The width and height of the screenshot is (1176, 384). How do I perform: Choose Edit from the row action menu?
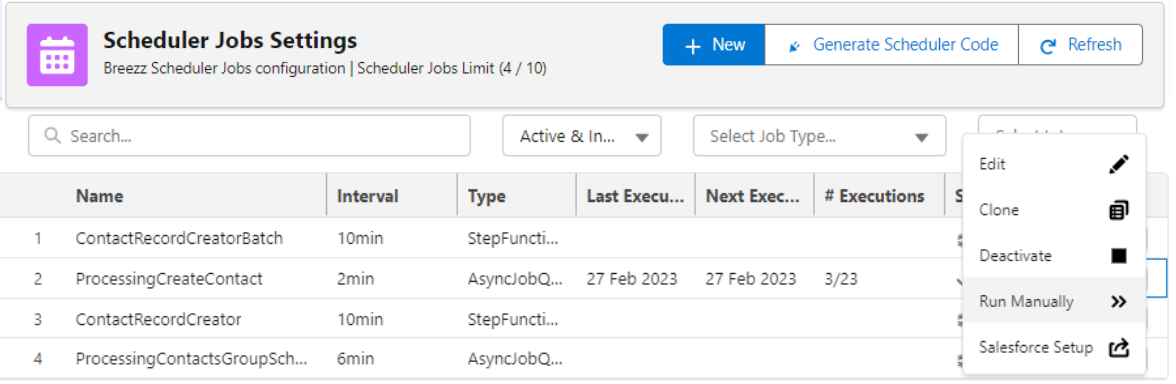1054,164
